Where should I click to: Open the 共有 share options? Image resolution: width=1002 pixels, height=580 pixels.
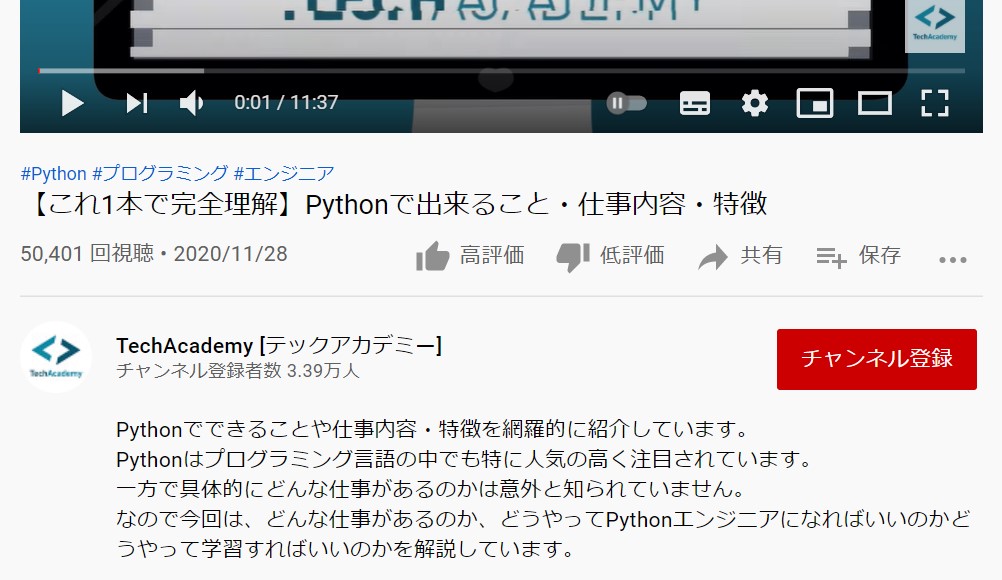742,255
